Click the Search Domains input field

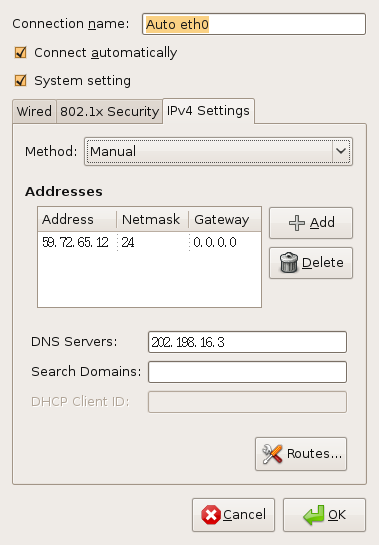coord(247,372)
